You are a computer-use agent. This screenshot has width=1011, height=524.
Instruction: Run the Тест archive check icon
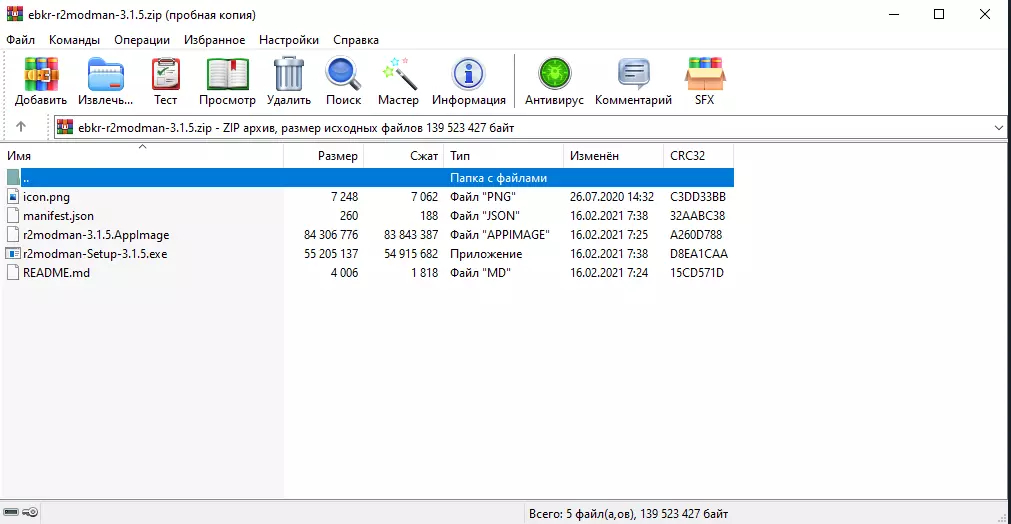coord(166,74)
